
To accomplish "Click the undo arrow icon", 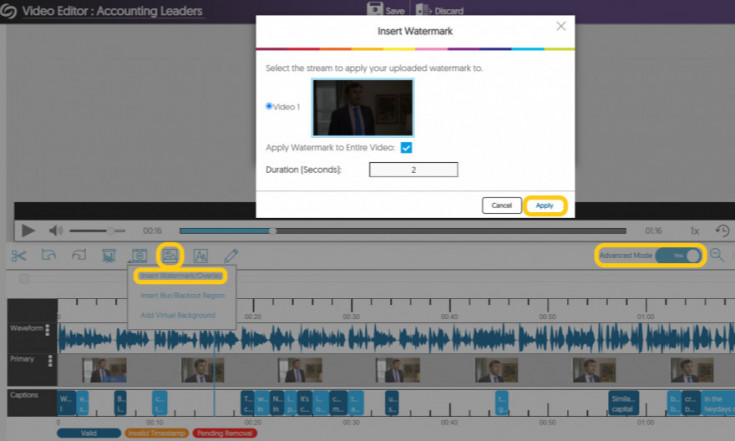I will (x=49, y=255).
